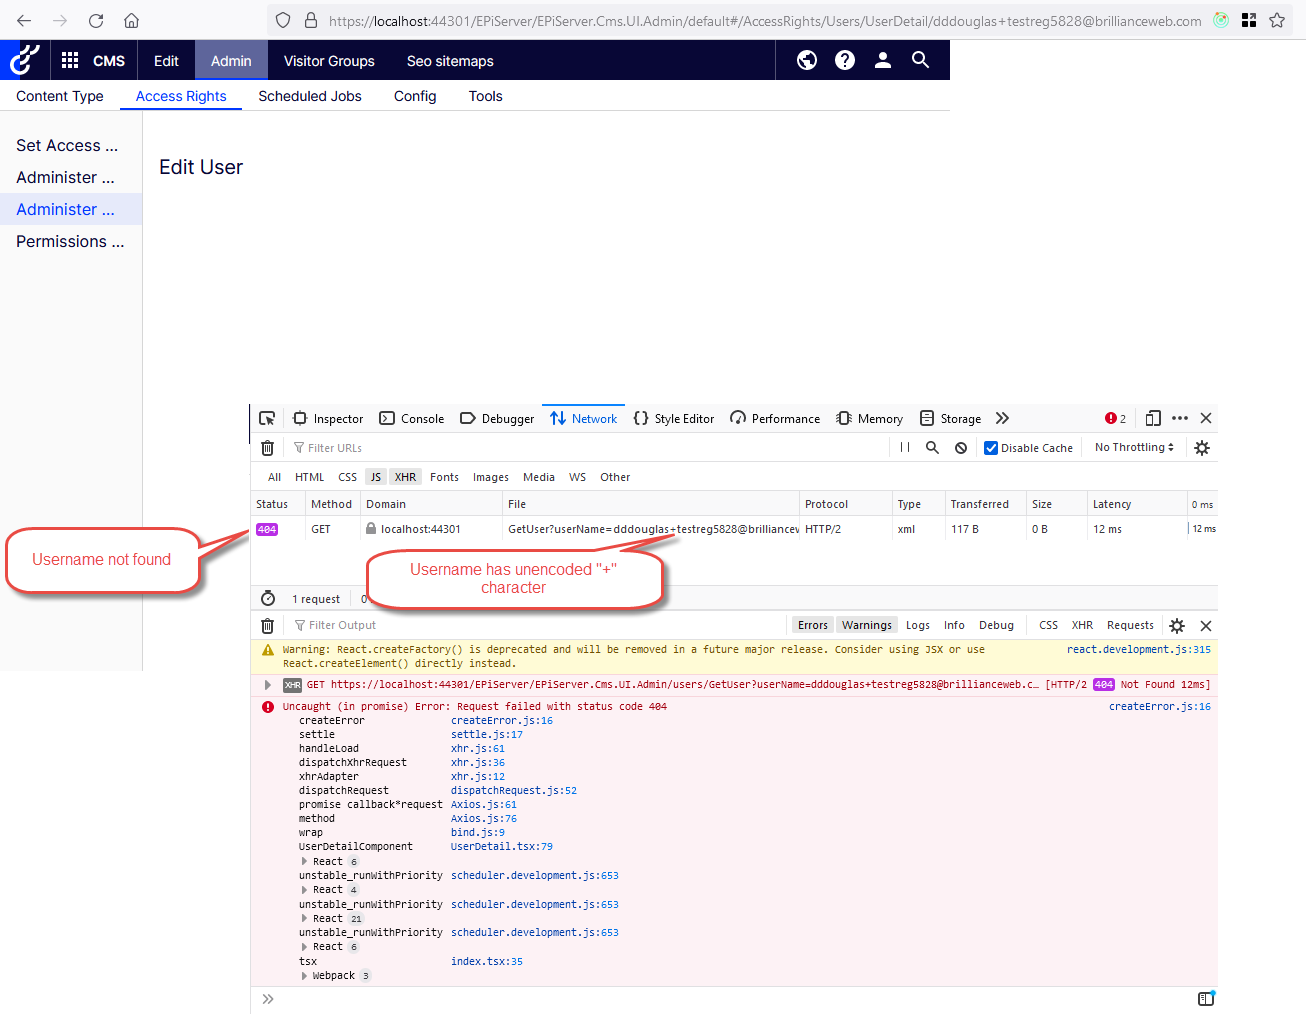
Task: Click the search magnifier in CMS header
Action: pos(921,61)
